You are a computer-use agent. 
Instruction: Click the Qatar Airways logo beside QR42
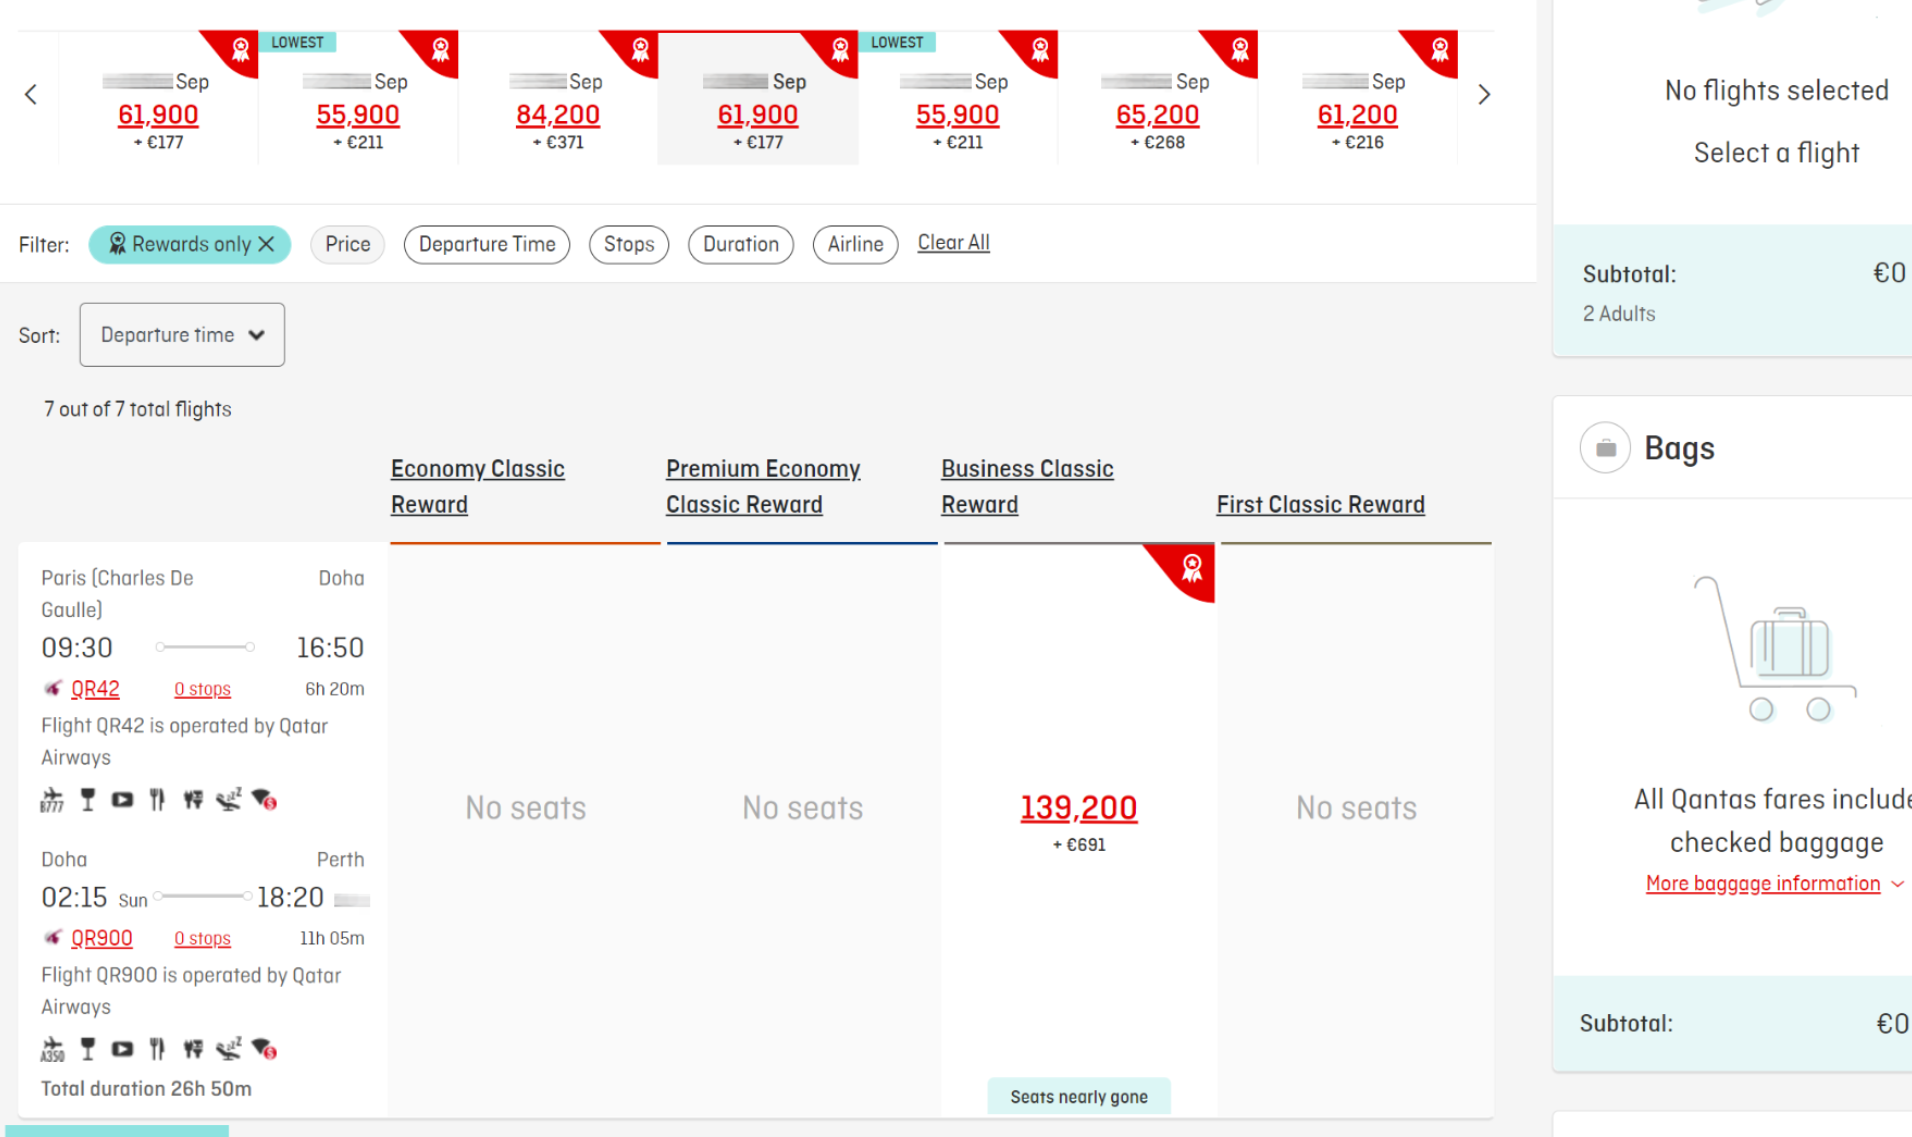[52, 689]
